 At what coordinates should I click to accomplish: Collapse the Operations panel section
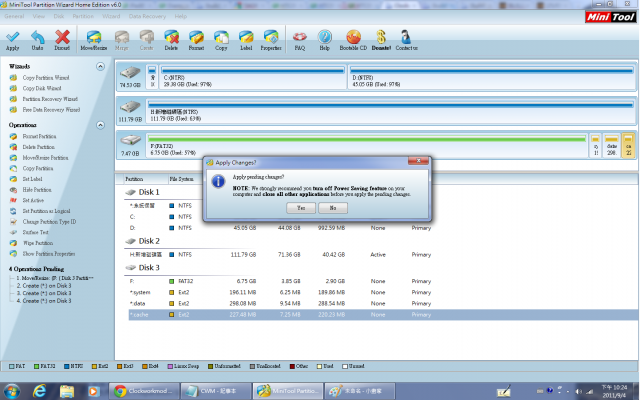100,125
